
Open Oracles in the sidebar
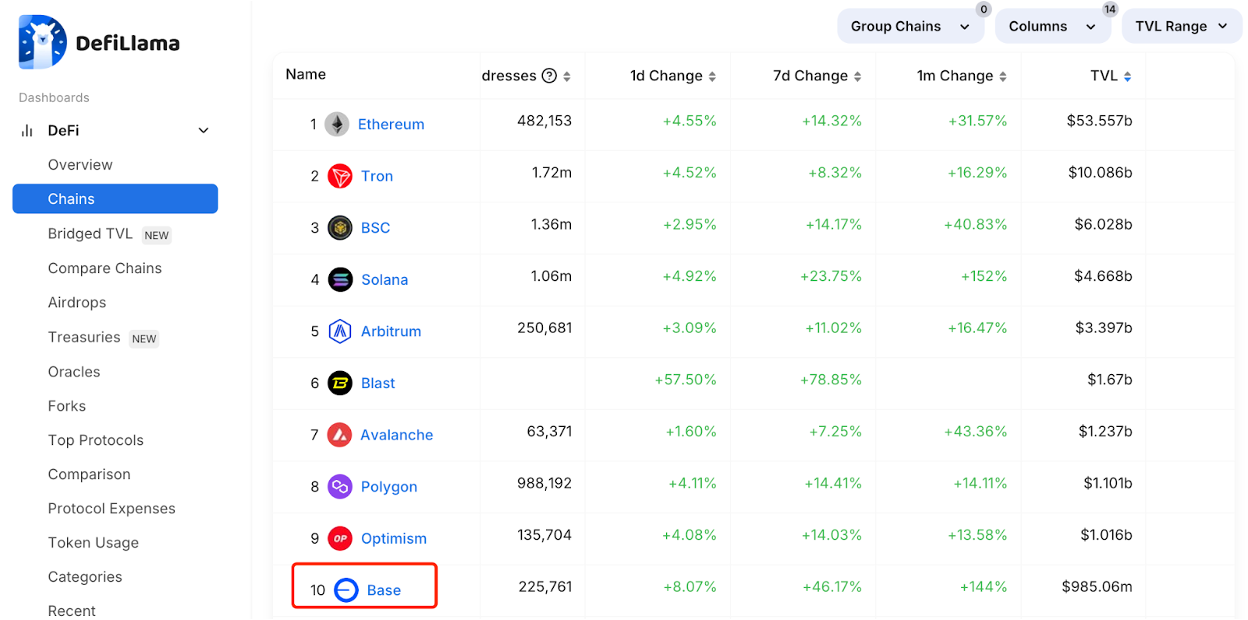74,372
